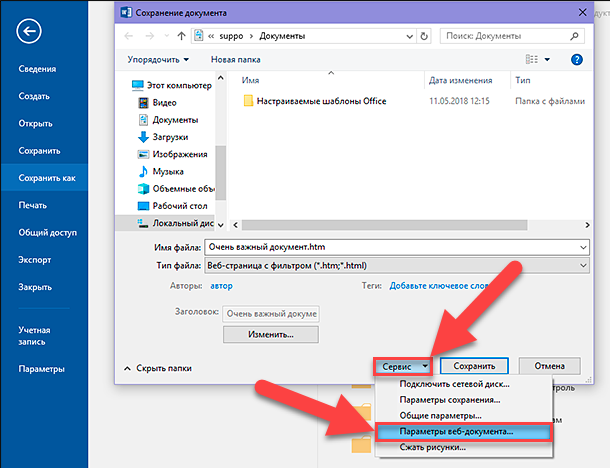Click Закрыть in backstage menu

pyautogui.click(x=35, y=287)
